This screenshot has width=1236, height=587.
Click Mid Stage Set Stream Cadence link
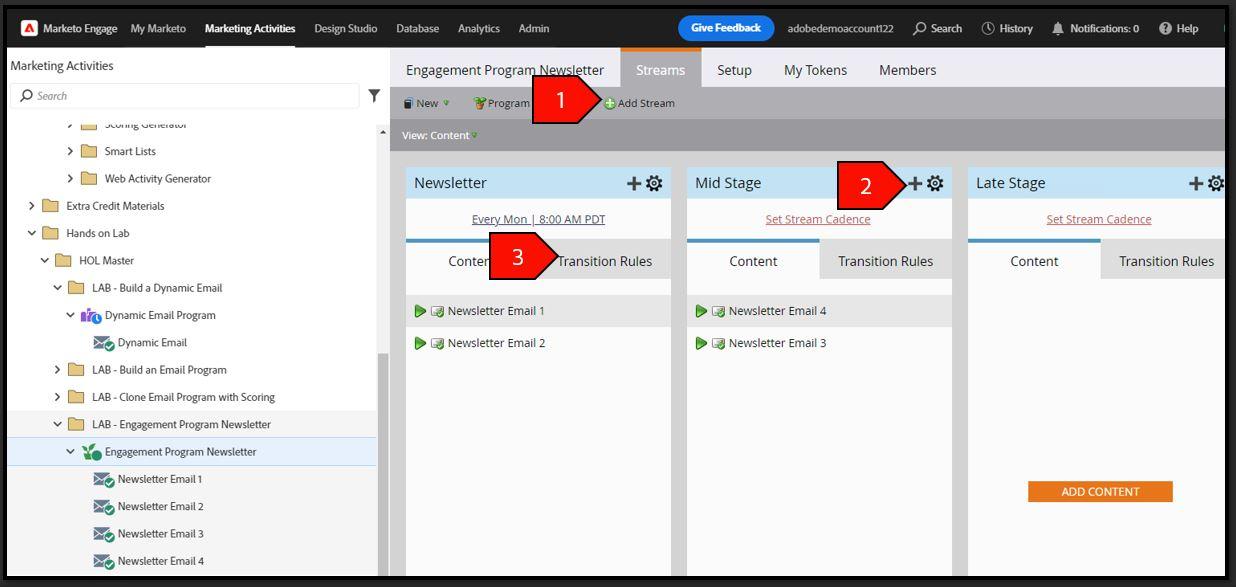818,219
